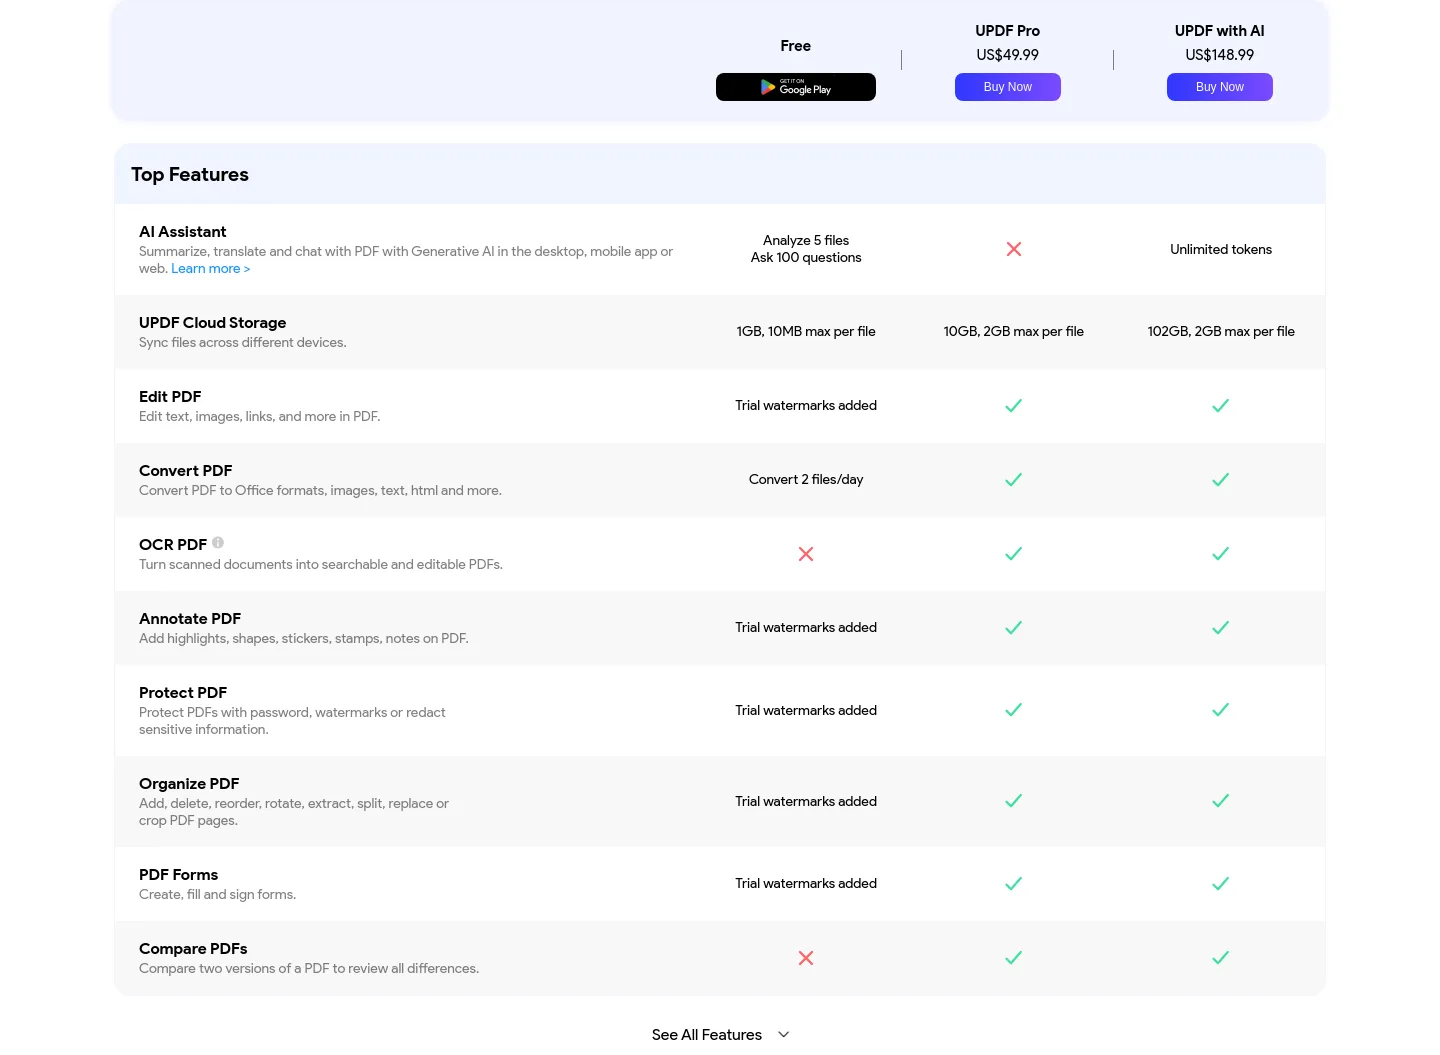
Task: Click 'Analyze 5 files' text
Action: [x=806, y=240]
